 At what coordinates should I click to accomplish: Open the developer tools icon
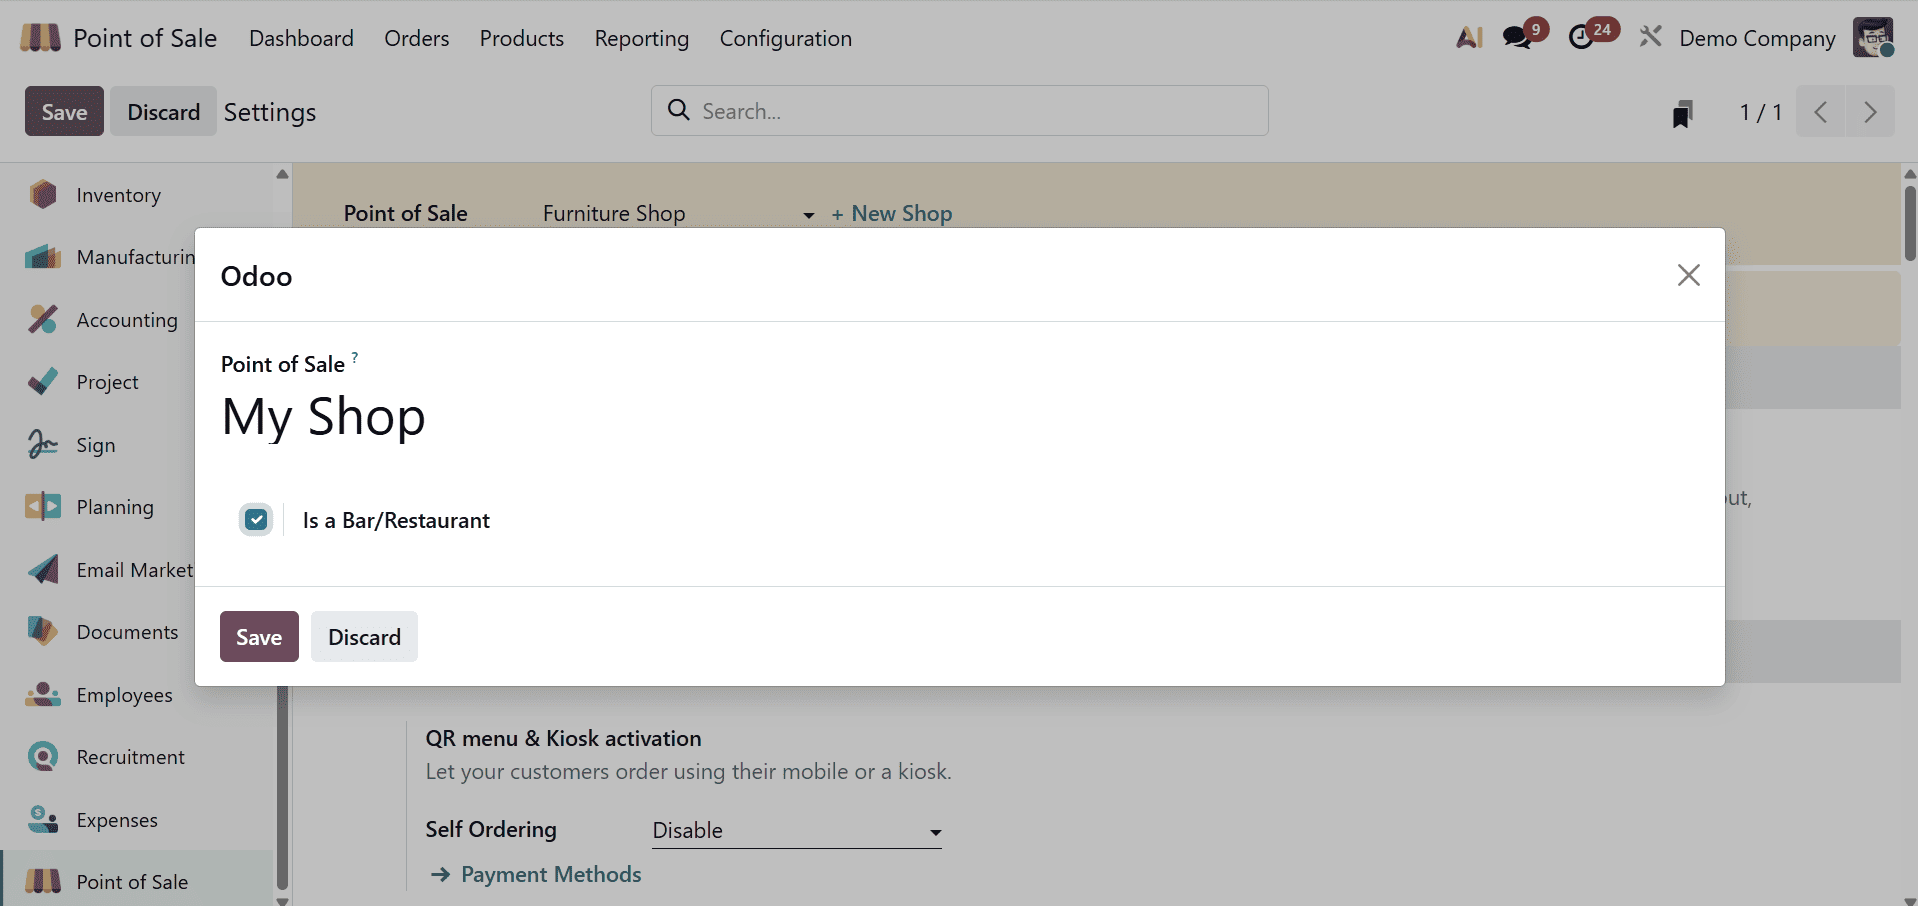(x=1650, y=35)
